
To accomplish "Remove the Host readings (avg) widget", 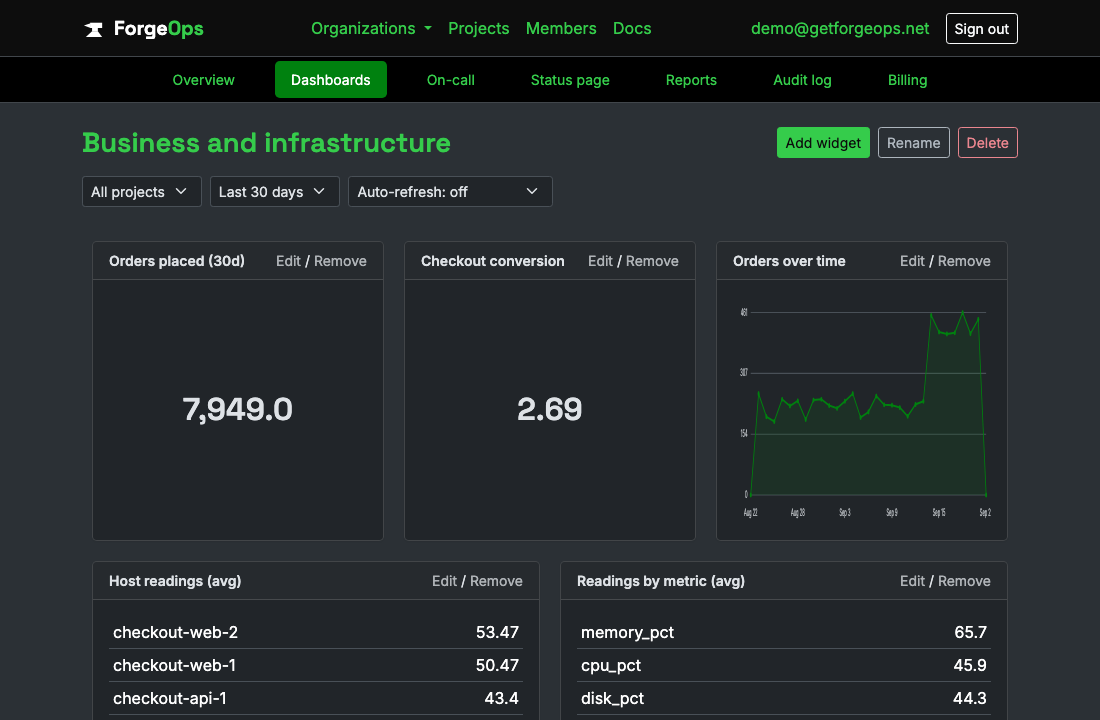I will coord(496,581).
